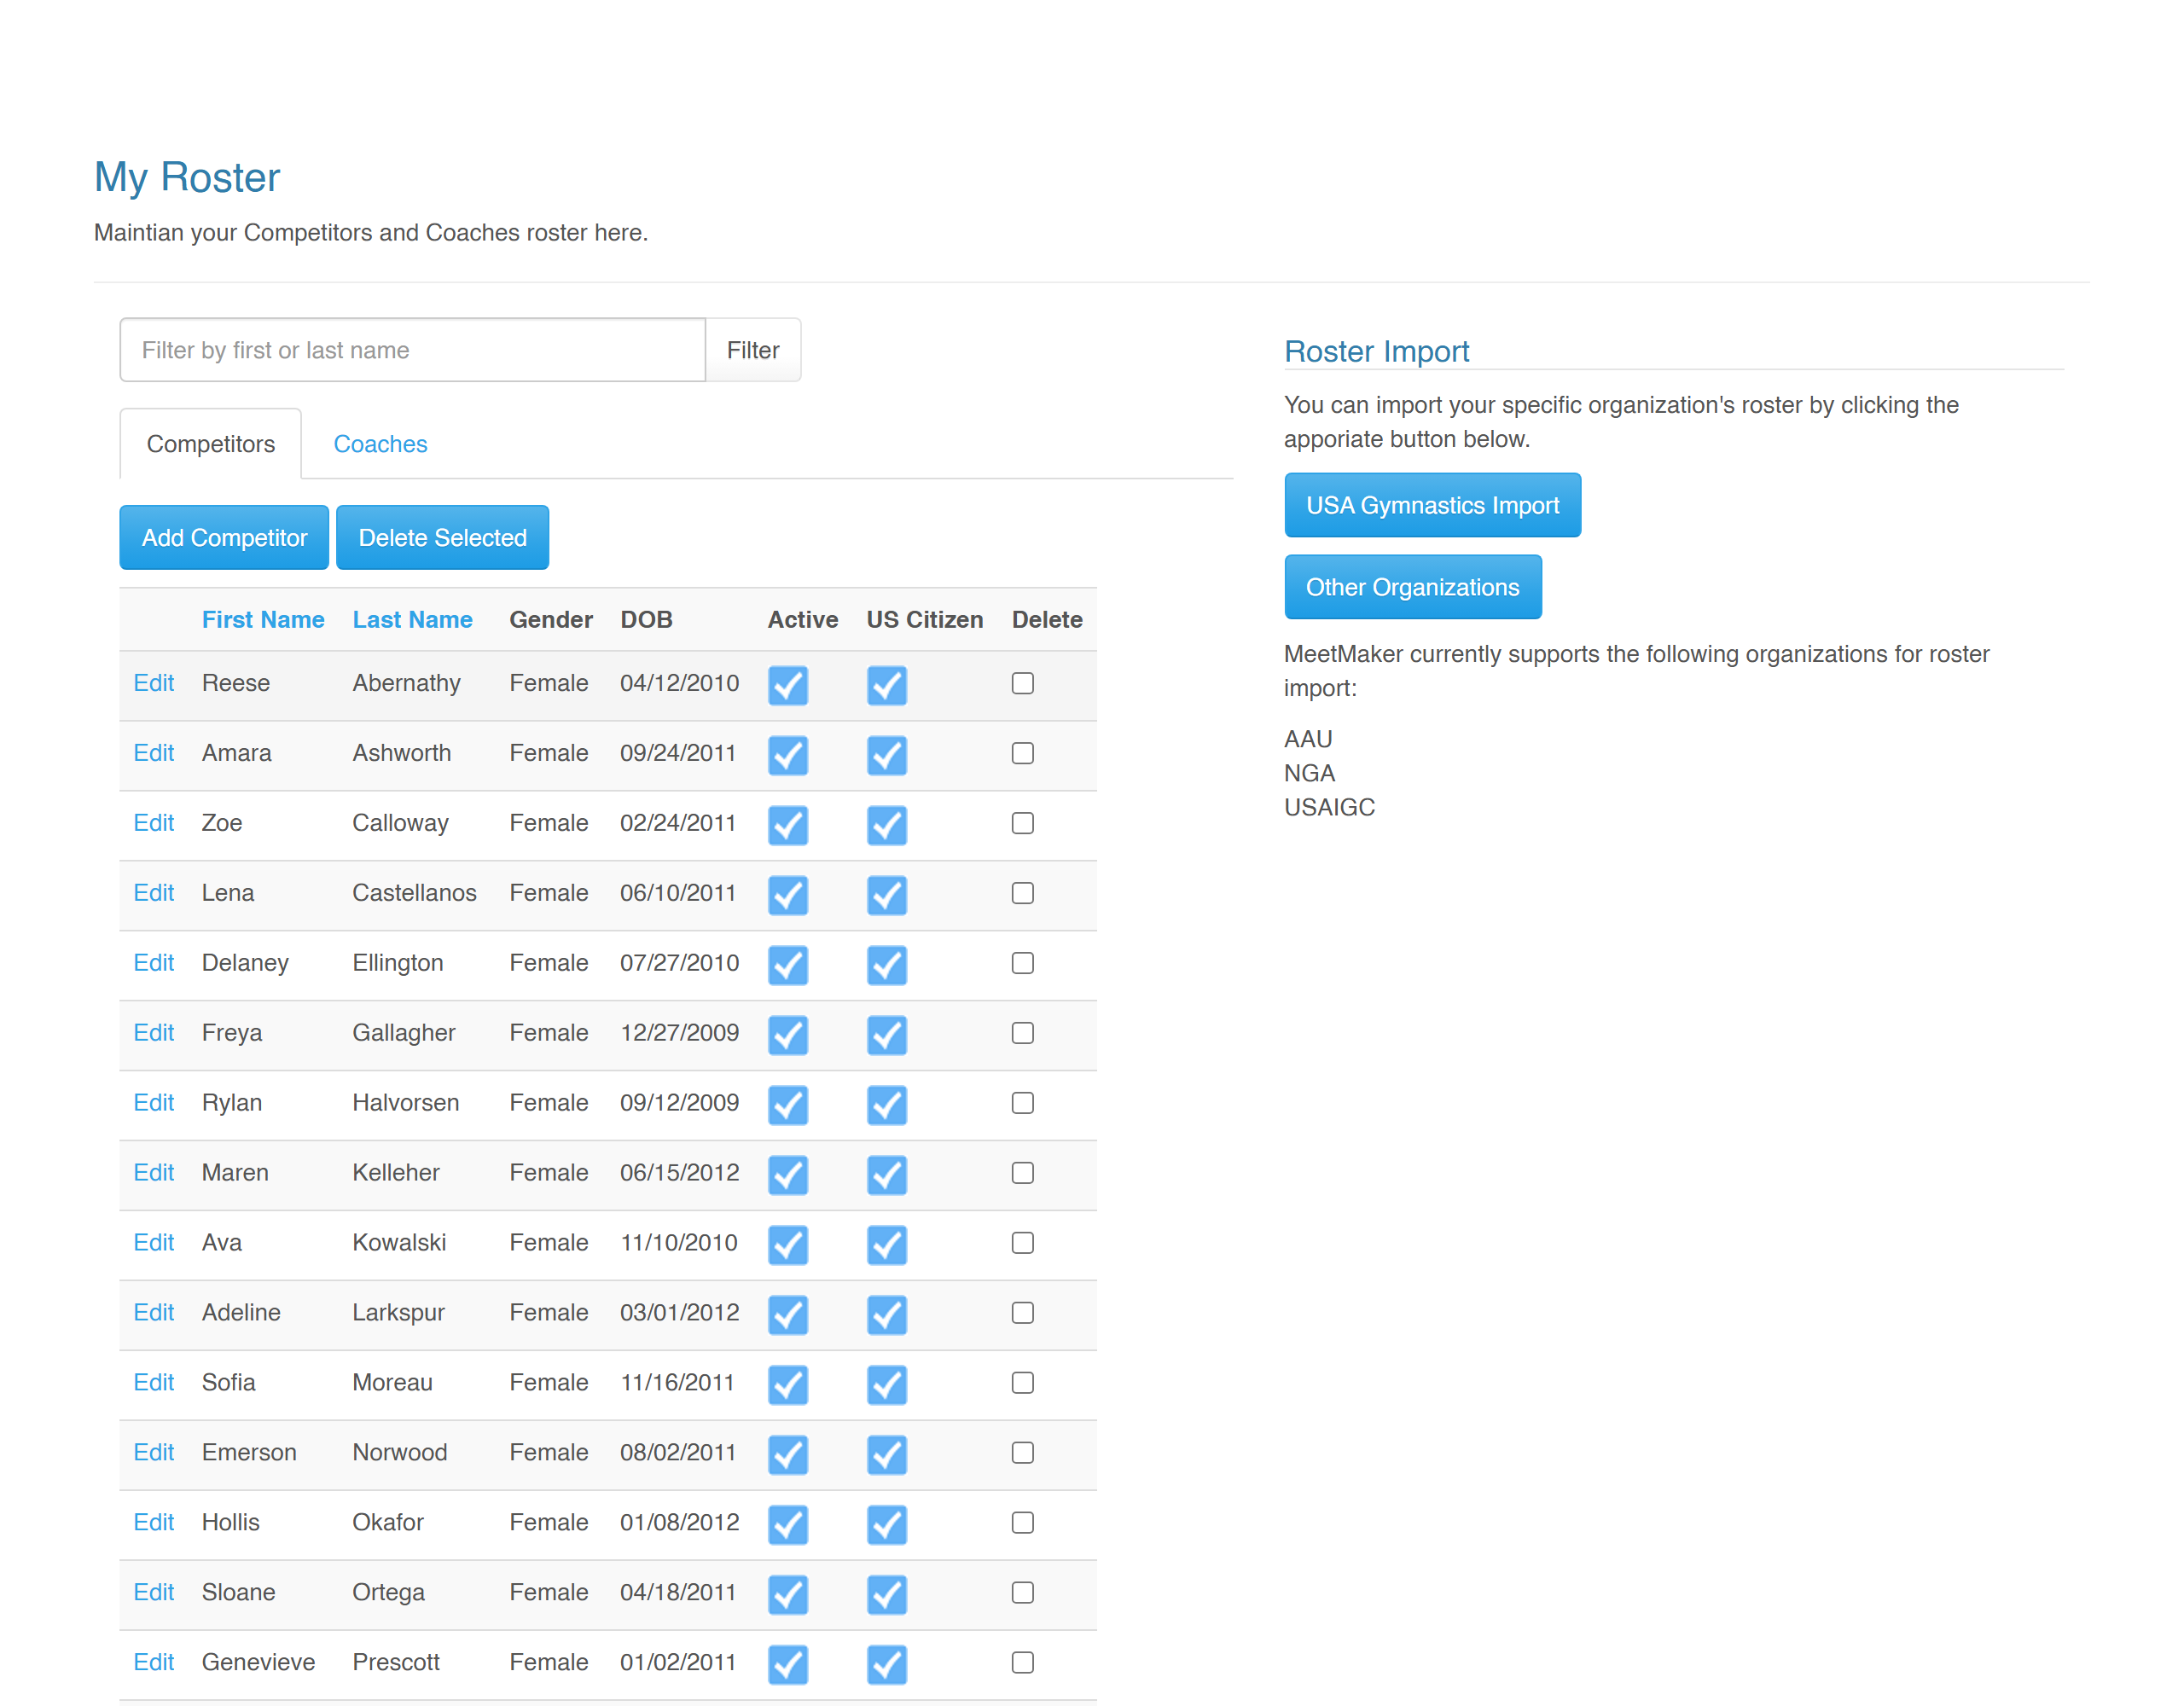2184x1706 pixels.
Task: Click the My Roster heading
Action: [187, 178]
